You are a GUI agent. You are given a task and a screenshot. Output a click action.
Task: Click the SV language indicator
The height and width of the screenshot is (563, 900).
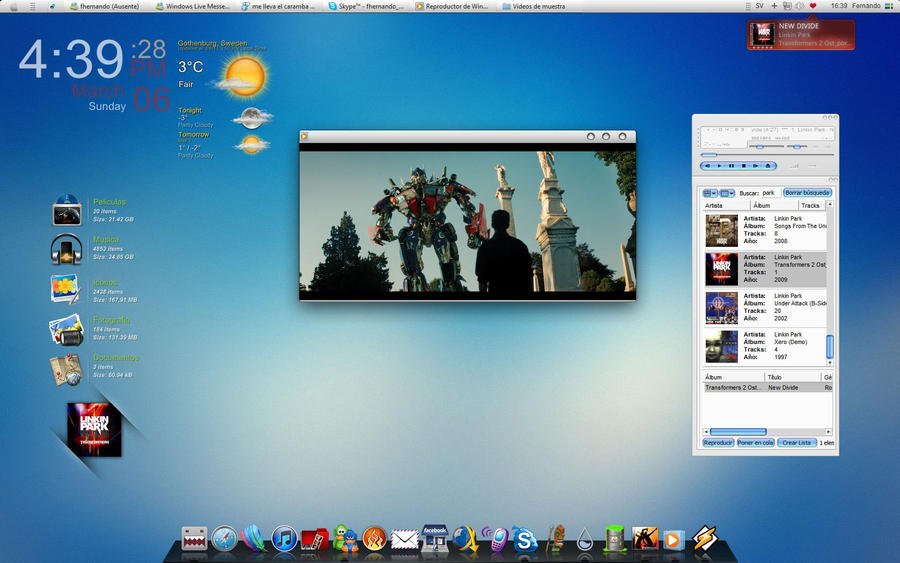coord(759,6)
